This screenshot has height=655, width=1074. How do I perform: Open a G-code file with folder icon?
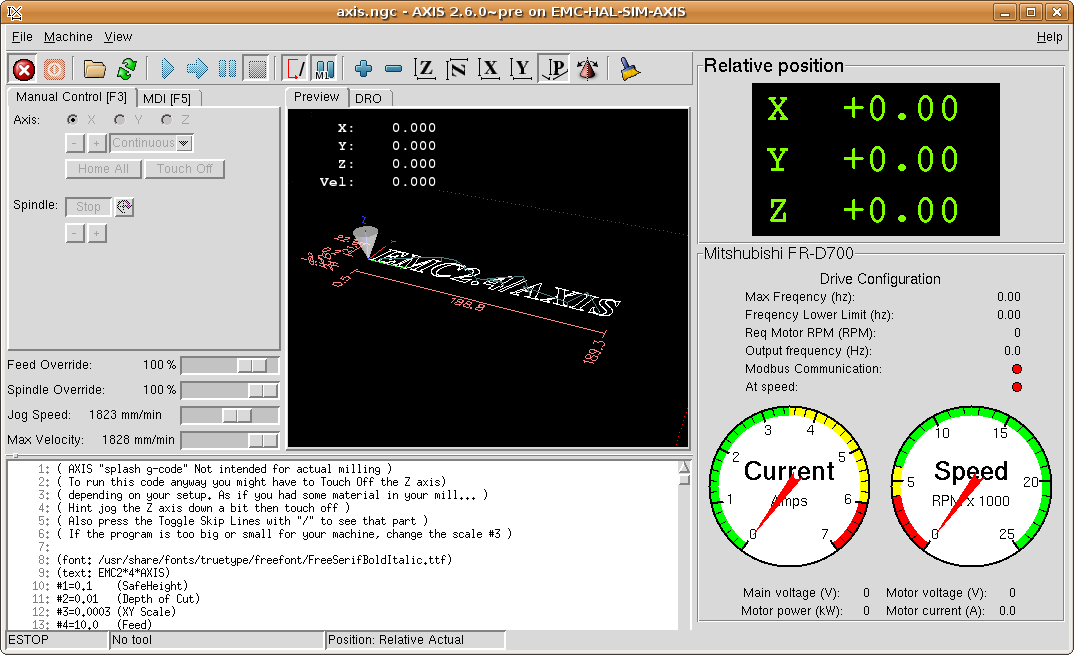coord(95,69)
